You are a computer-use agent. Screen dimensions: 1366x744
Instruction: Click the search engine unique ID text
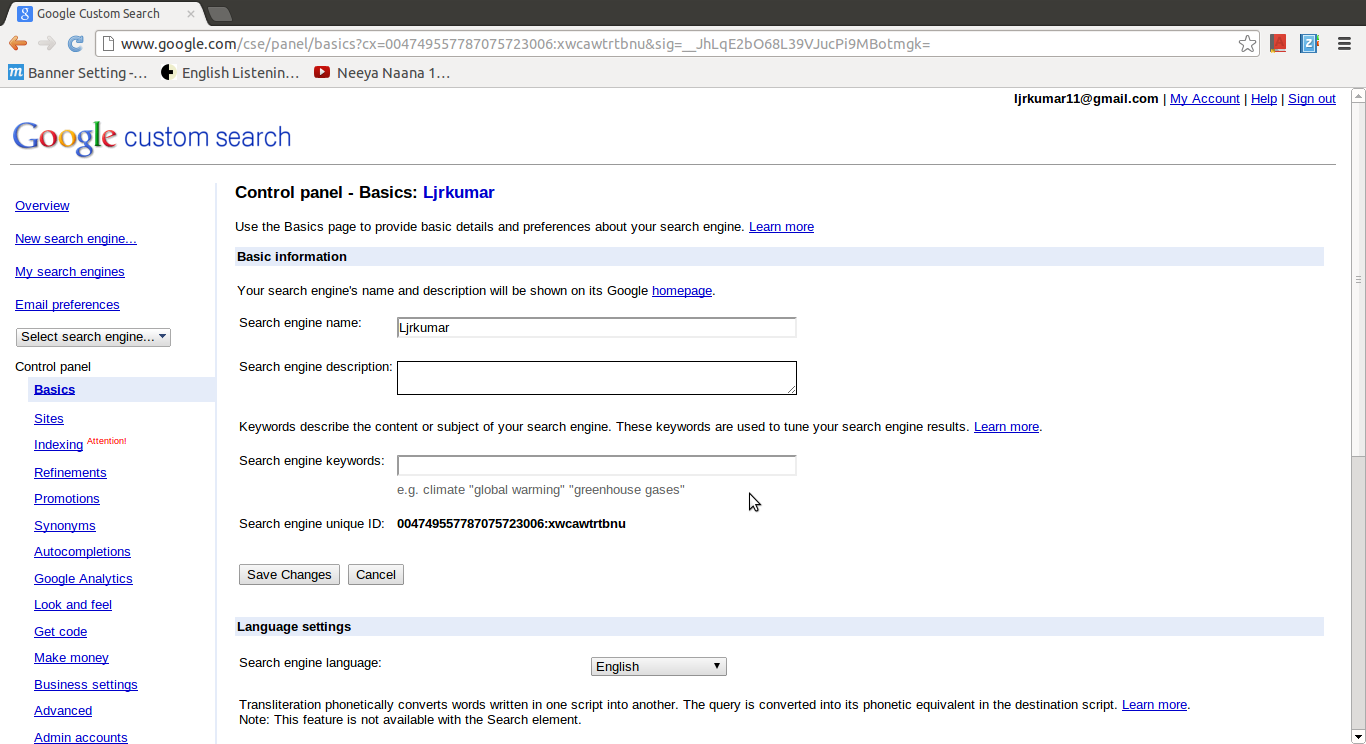[x=511, y=524]
